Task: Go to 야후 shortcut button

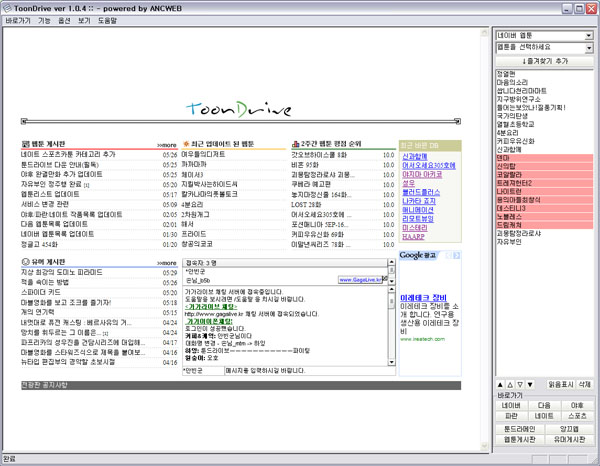Action: coord(577,405)
